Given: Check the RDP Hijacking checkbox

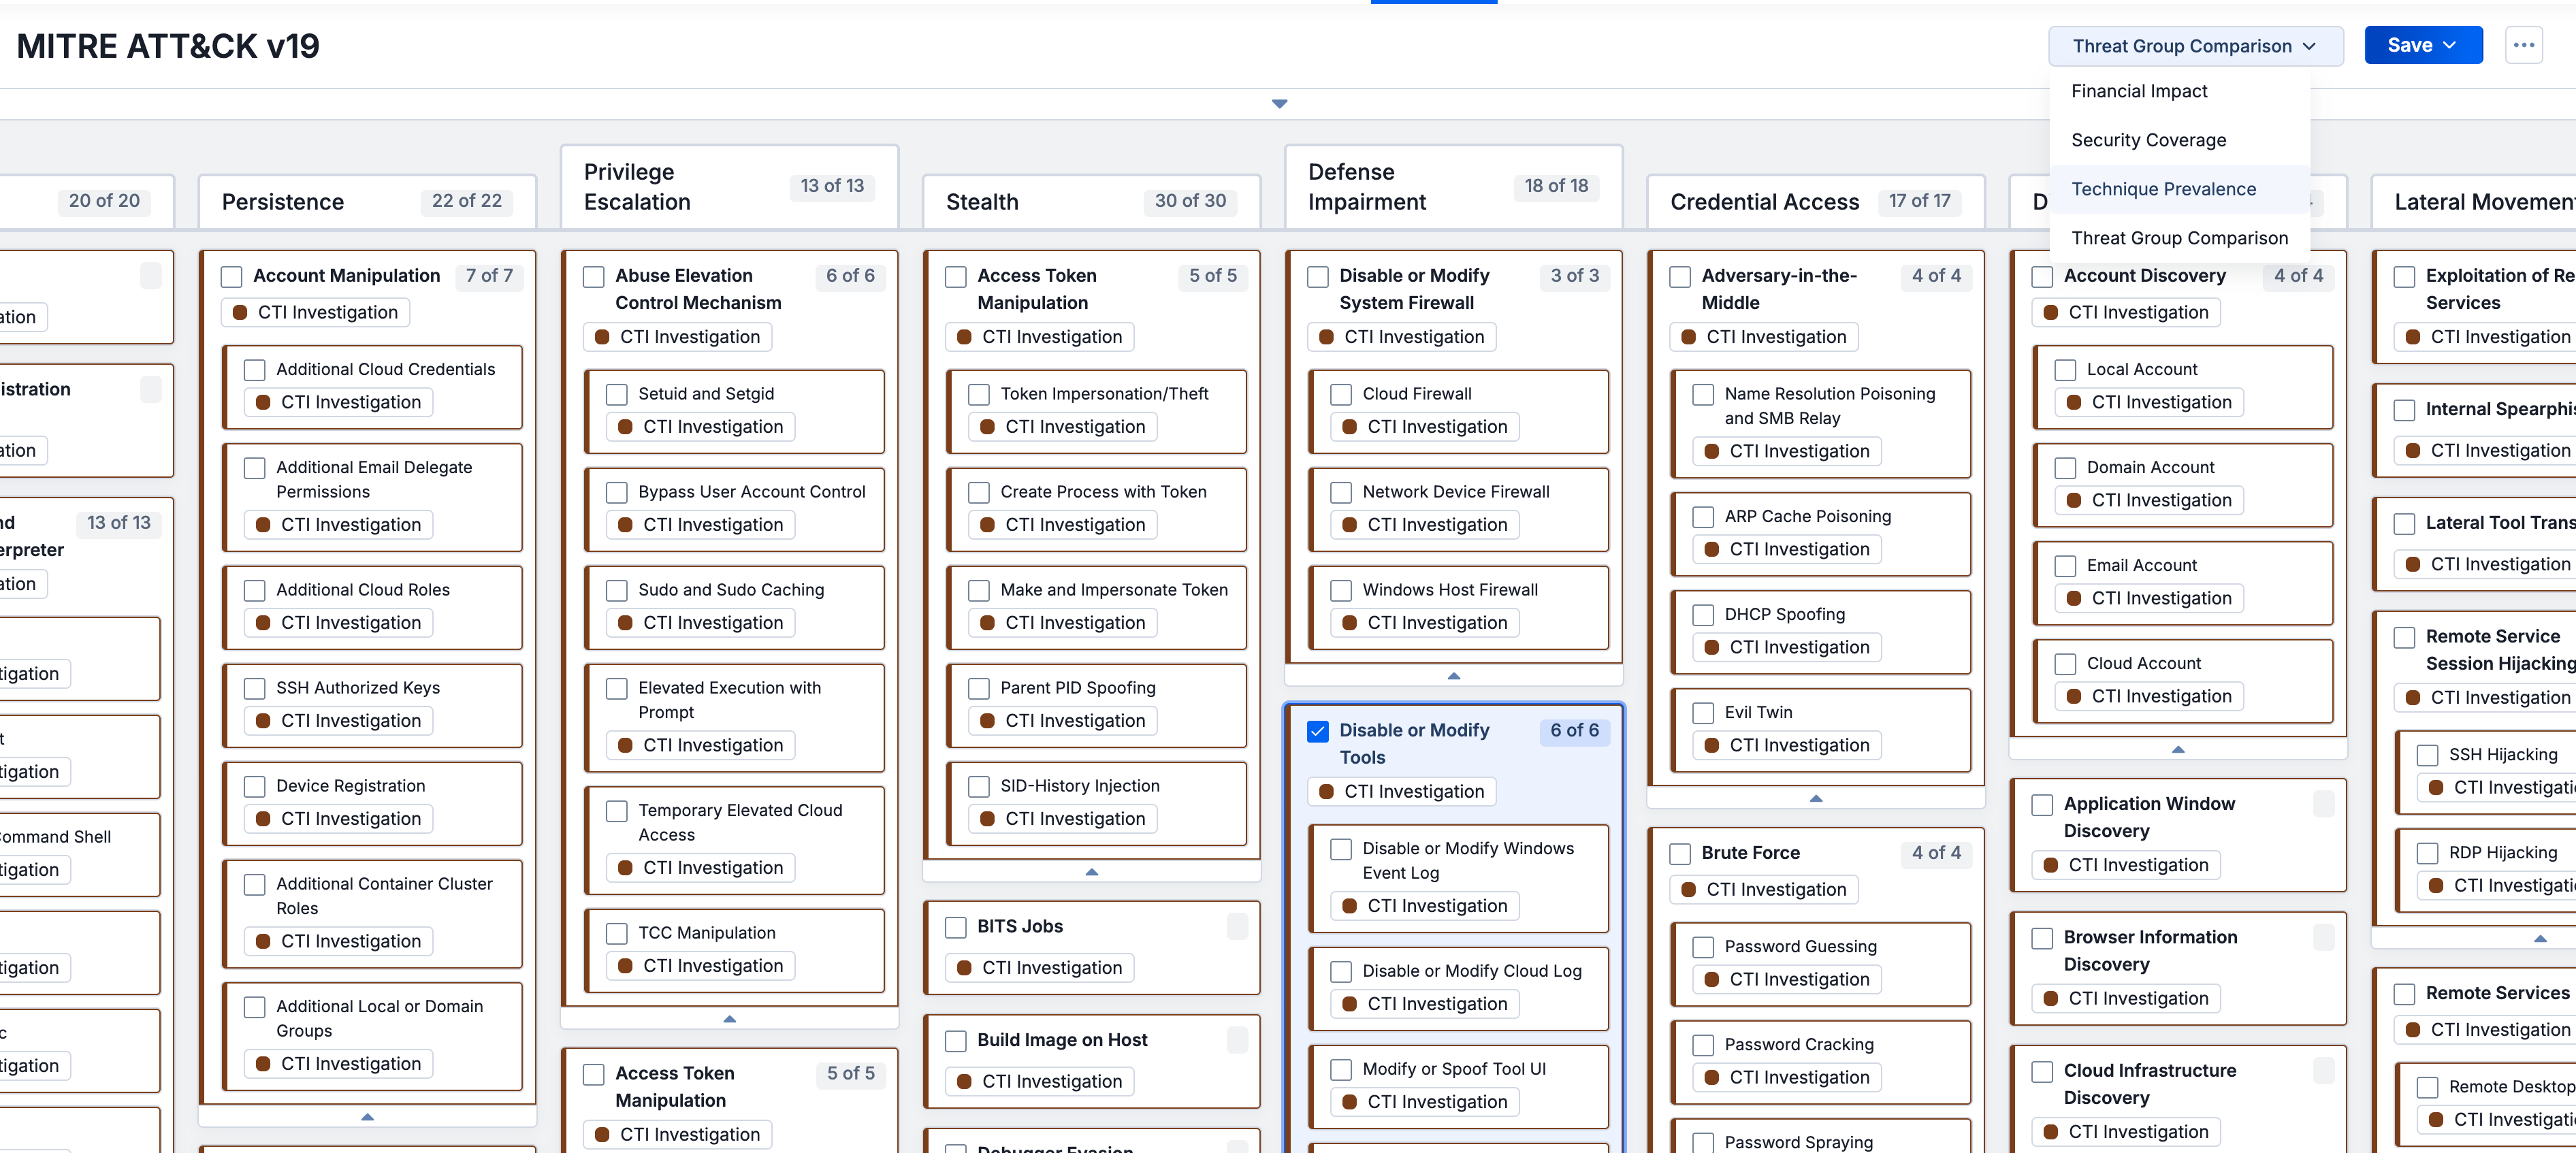Looking at the screenshot, I should point(2427,854).
